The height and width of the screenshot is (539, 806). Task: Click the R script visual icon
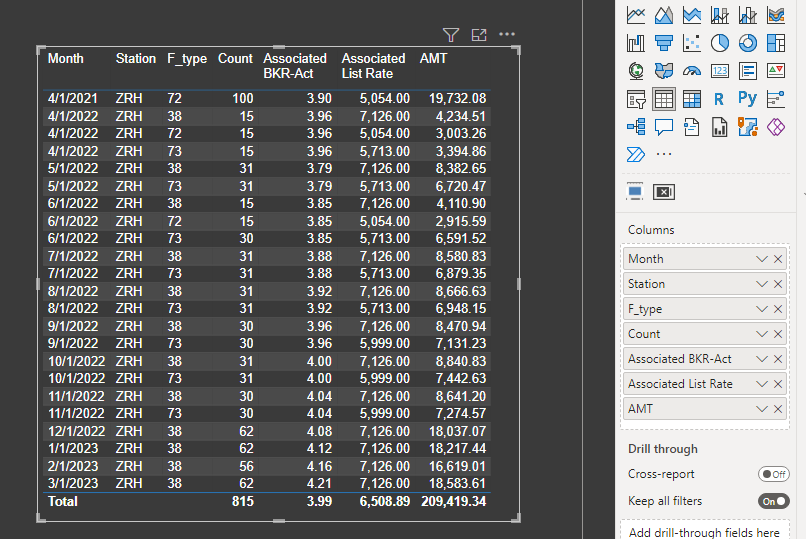pos(719,99)
